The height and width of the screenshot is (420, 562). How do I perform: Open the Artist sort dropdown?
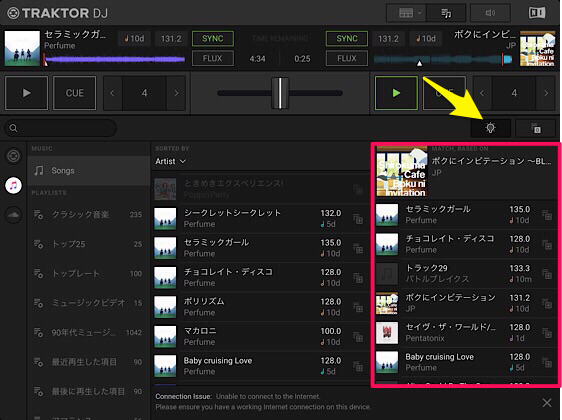pyautogui.click(x=171, y=161)
